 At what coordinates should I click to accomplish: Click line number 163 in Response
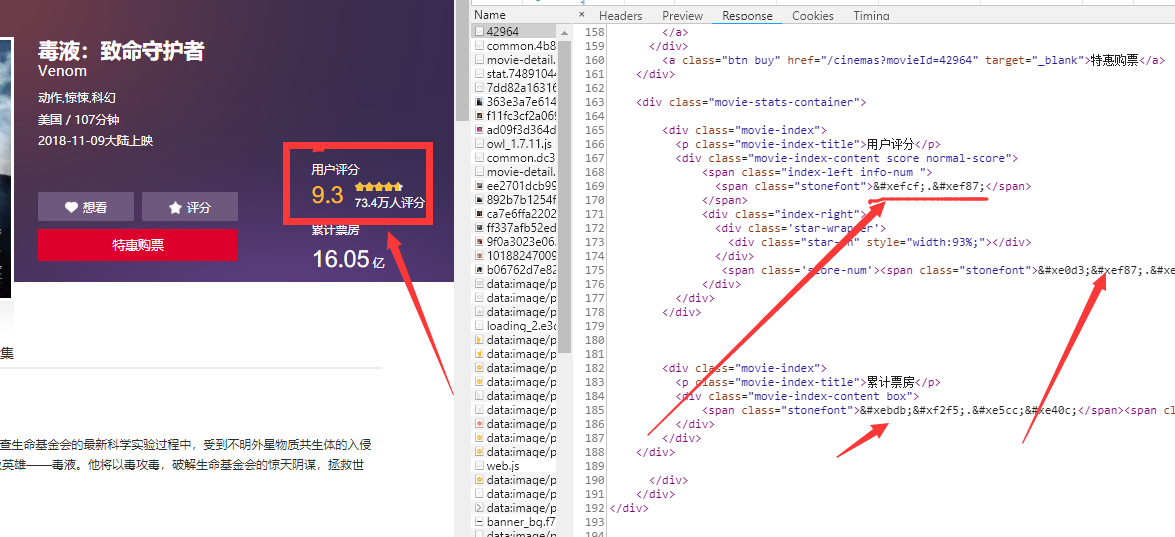(x=593, y=102)
